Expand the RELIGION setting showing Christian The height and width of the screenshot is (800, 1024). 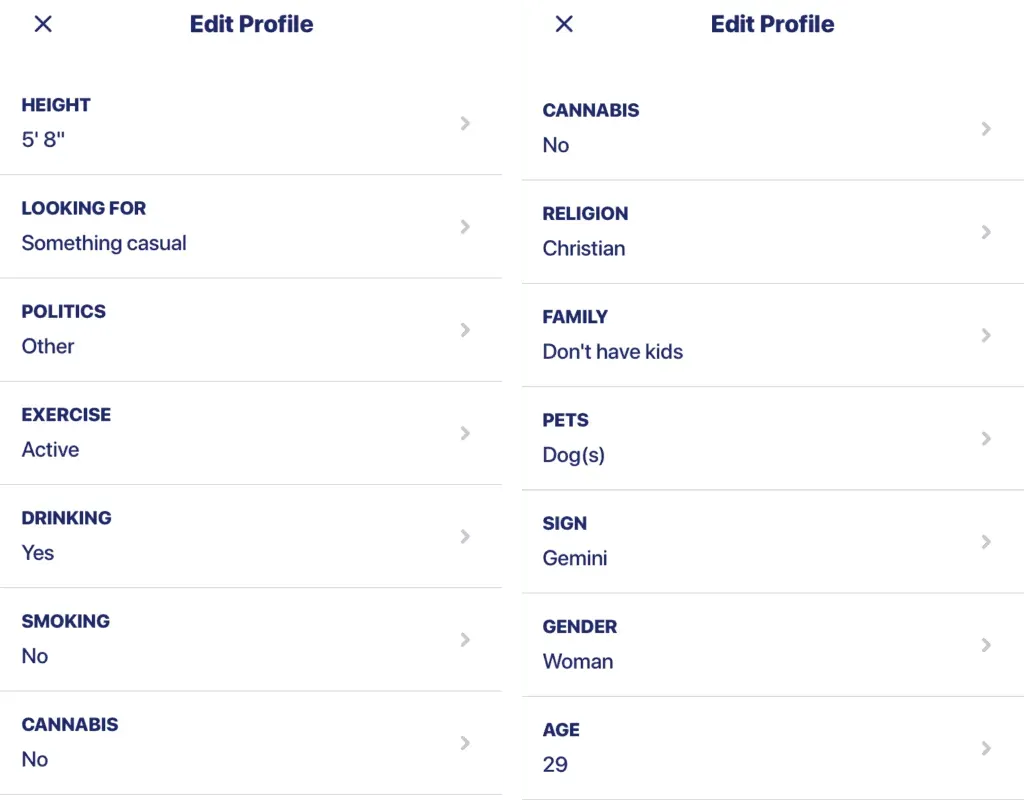(770, 232)
